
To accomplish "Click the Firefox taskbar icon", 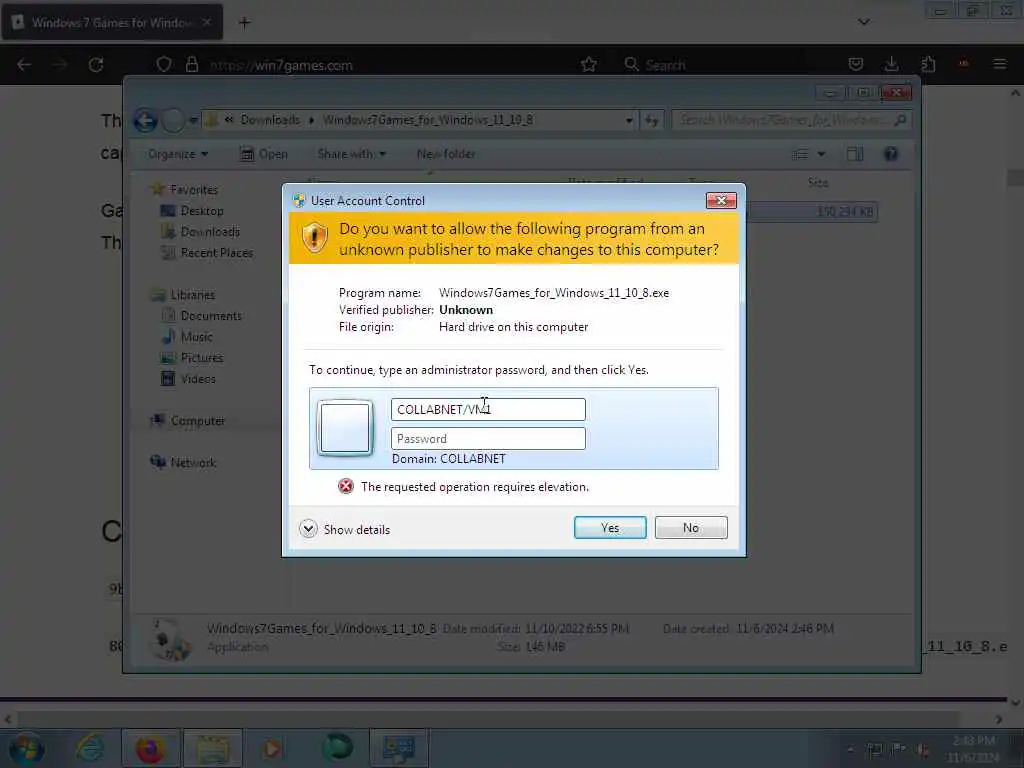I will (x=150, y=748).
